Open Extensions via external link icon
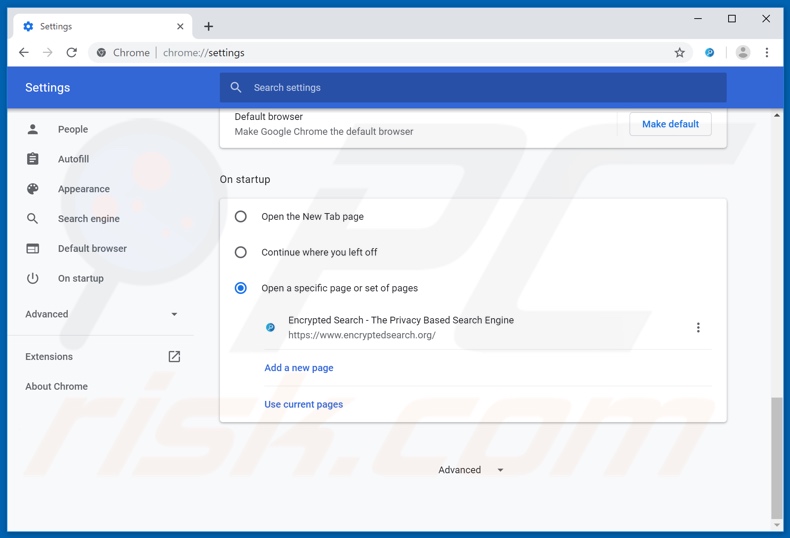The image size is (790, 538). click(x=174, y=357)
